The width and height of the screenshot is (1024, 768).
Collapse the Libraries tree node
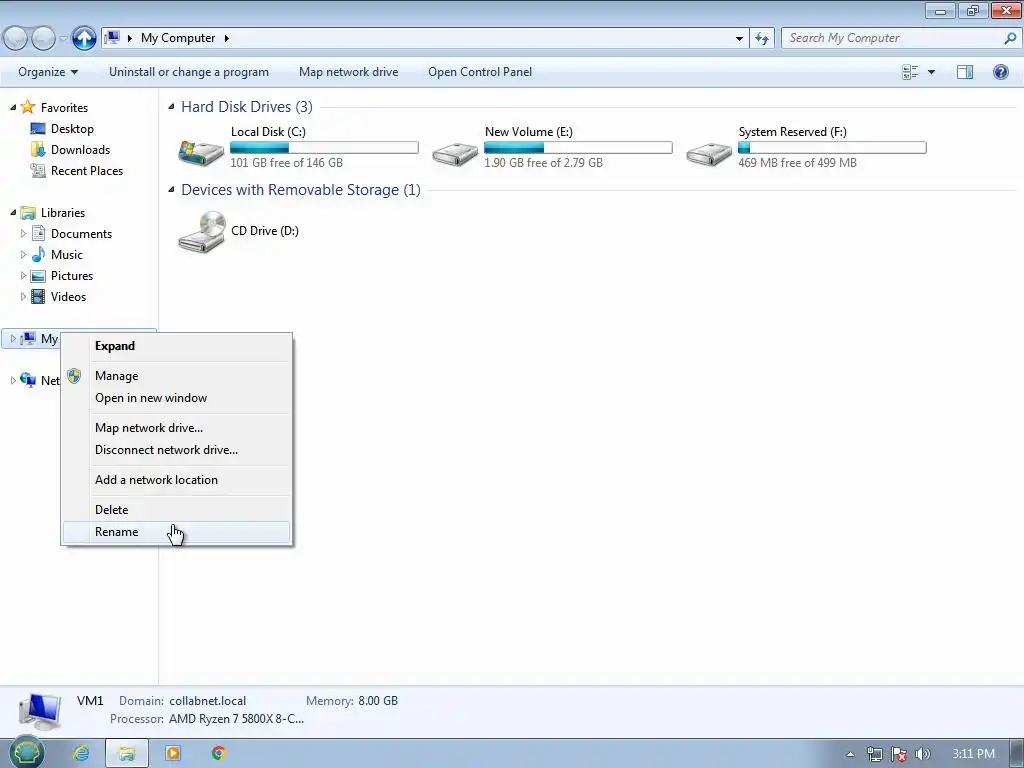[12, 212]
